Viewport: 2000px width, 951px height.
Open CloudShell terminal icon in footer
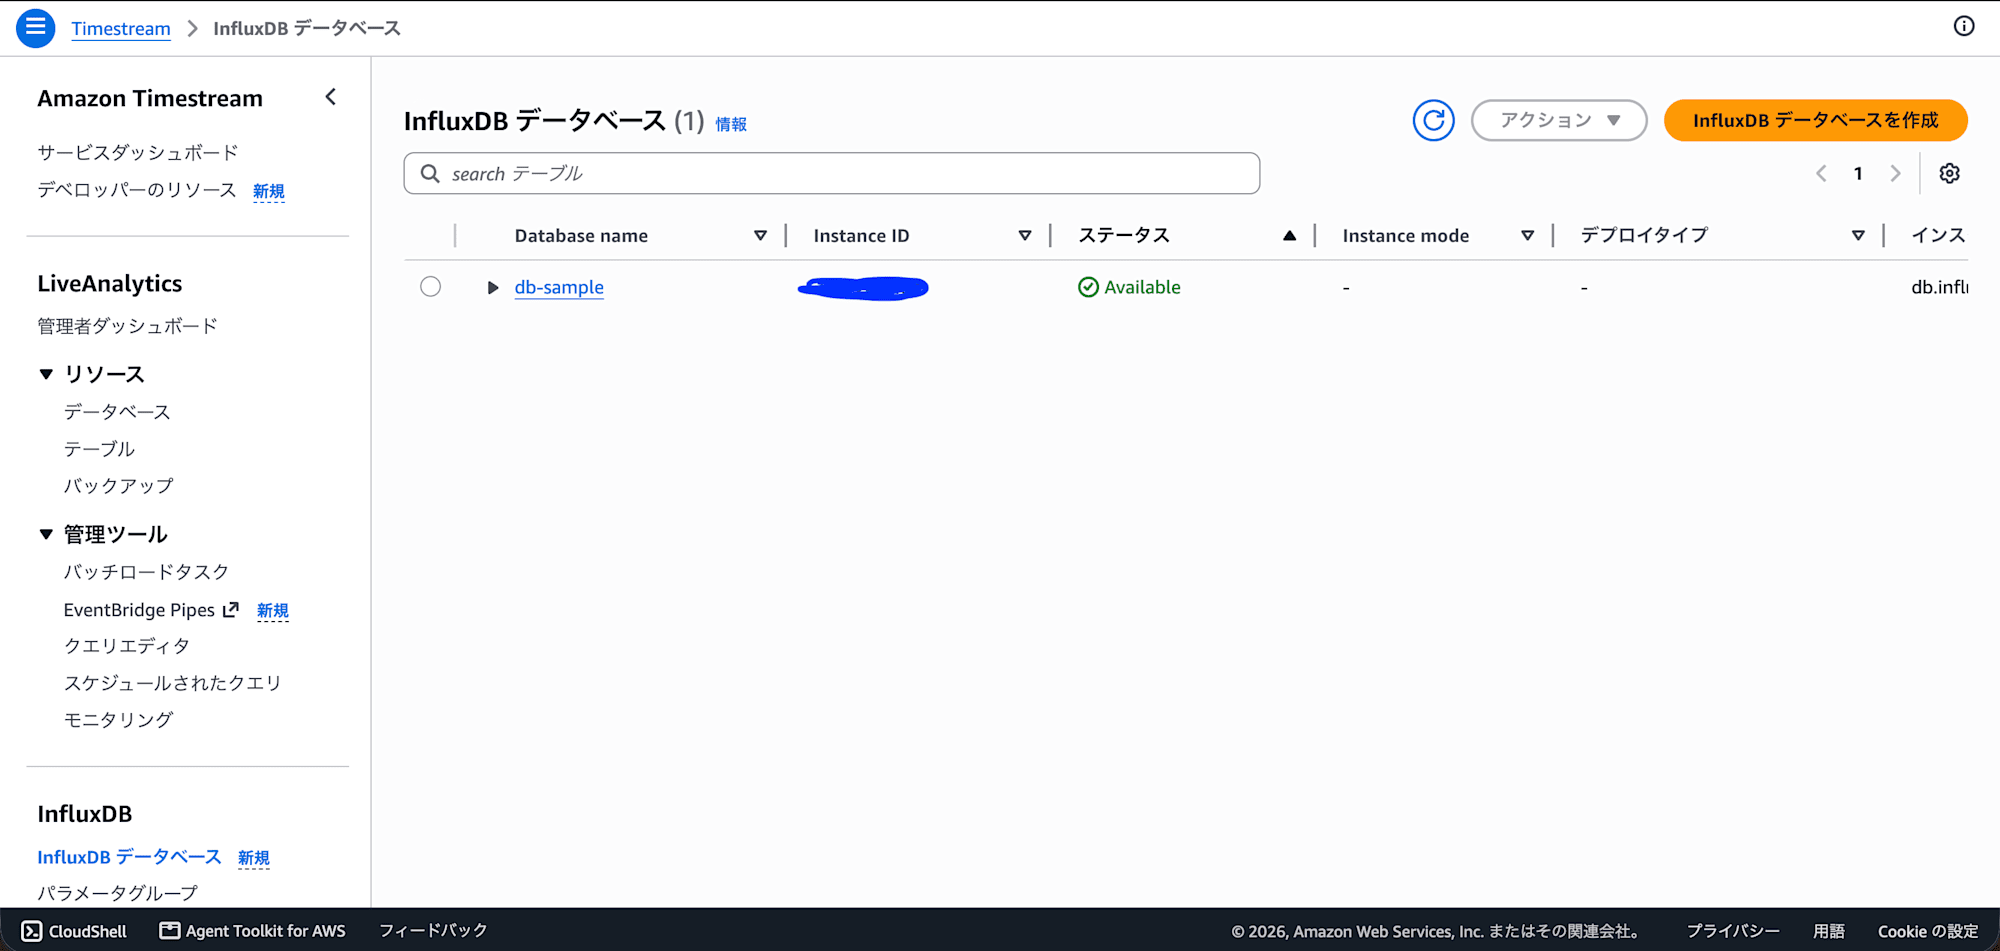[32, 931]
